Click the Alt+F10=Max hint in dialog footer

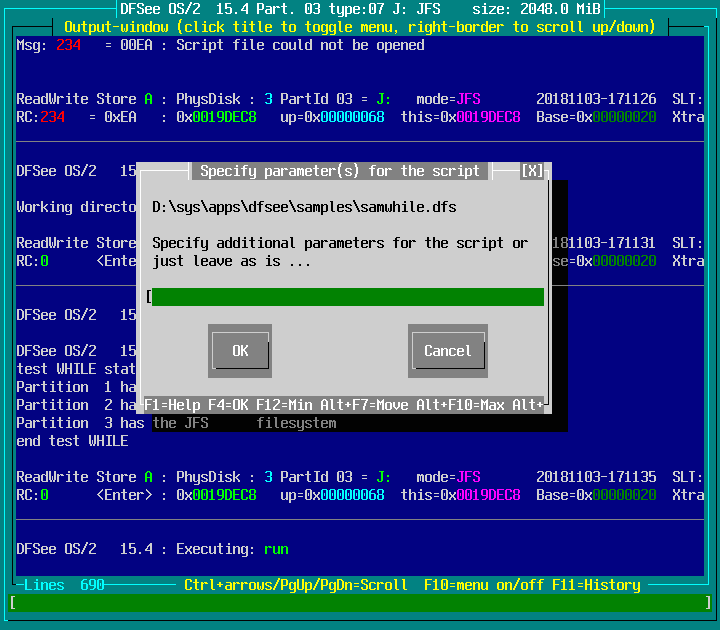(x=460, y=405)
